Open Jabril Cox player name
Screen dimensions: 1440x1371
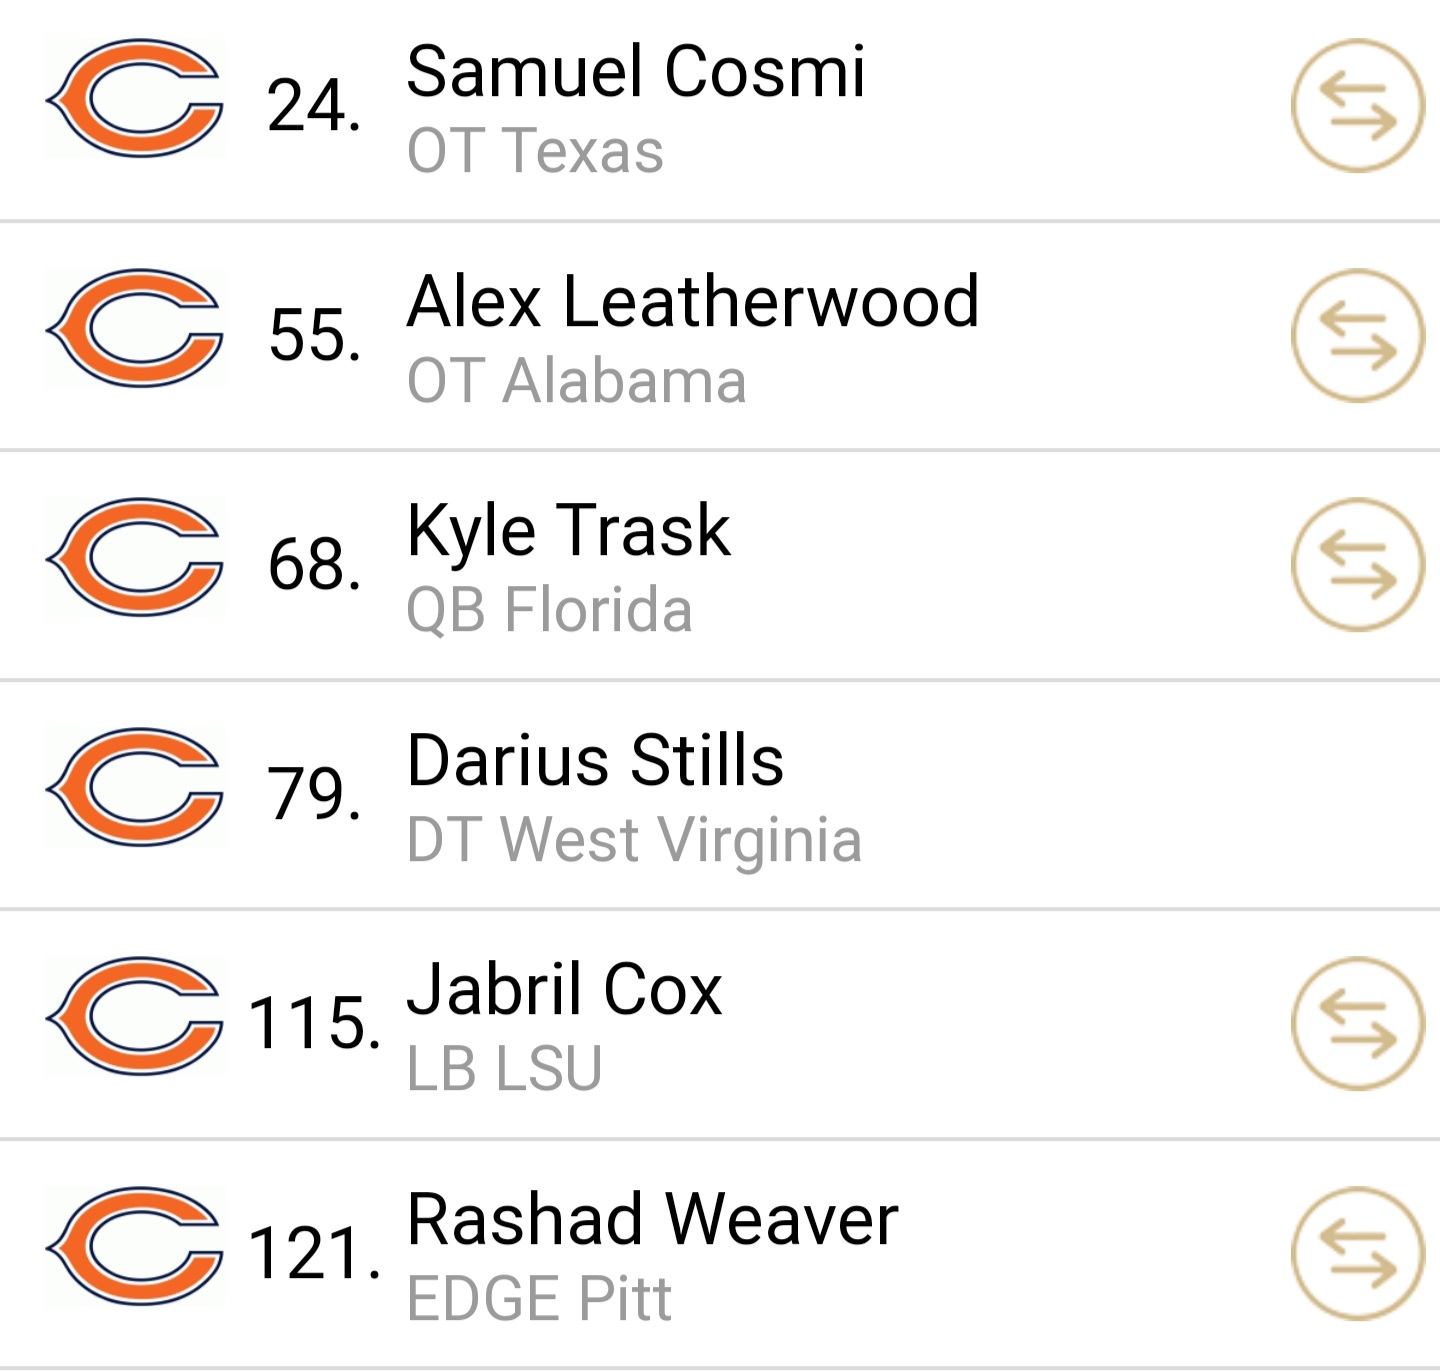564,990
